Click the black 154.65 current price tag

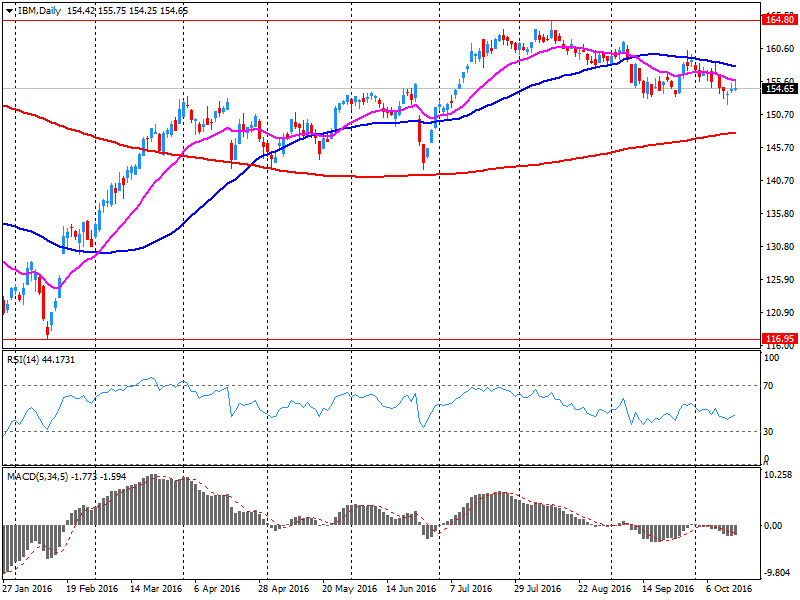780,89
